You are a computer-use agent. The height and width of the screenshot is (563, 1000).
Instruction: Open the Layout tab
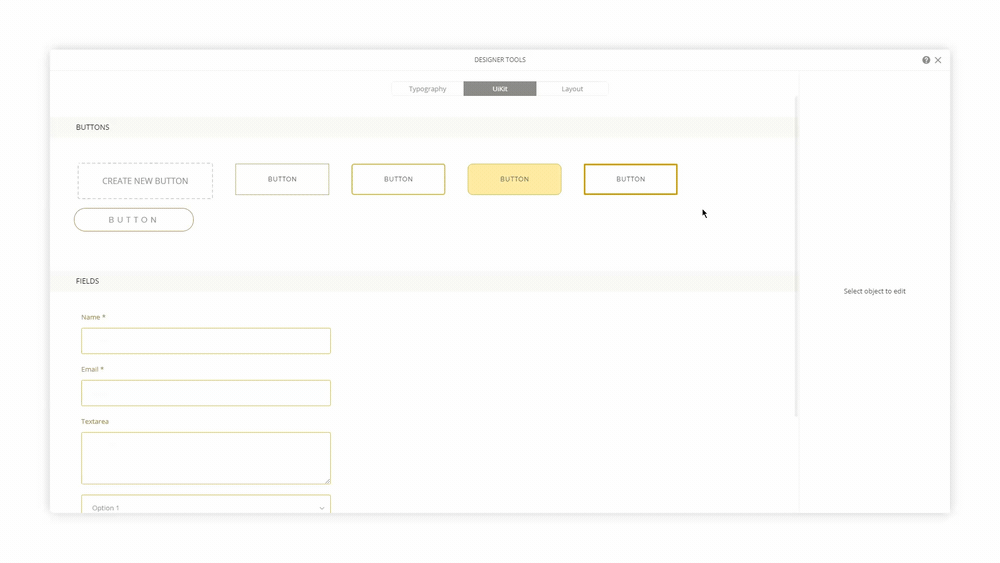572,89
